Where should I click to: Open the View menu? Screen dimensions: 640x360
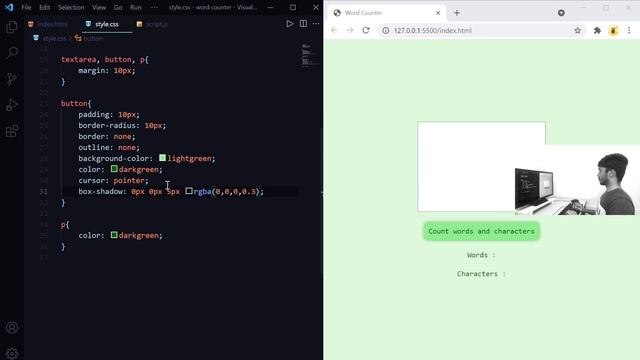99,7
